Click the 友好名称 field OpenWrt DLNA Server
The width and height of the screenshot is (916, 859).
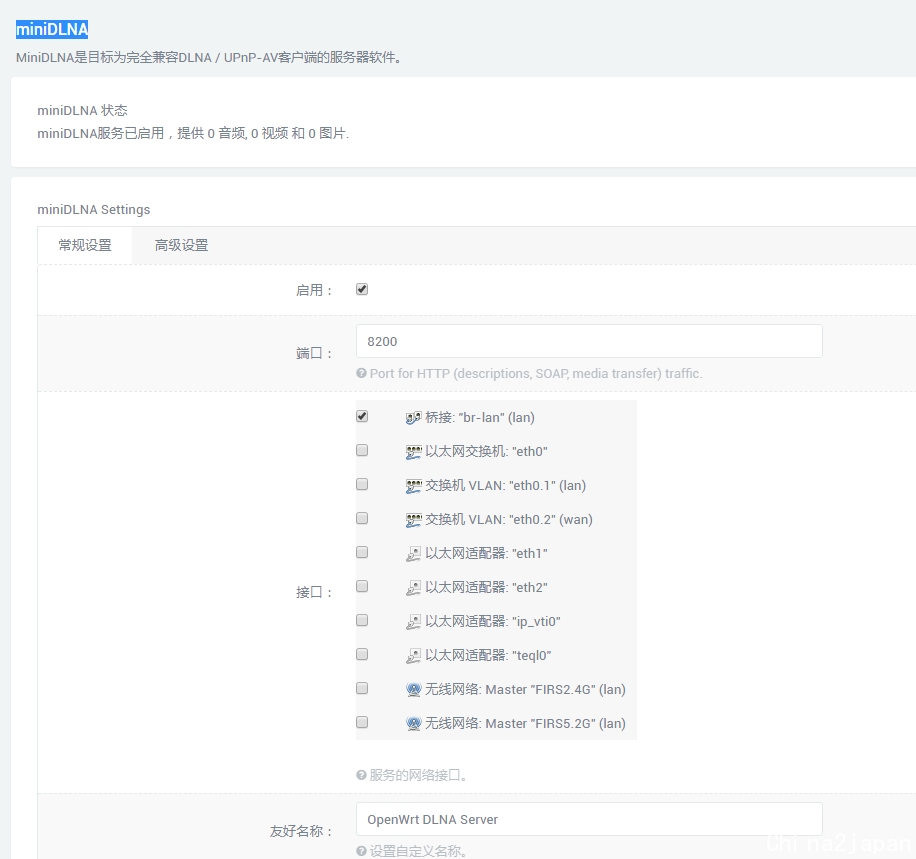tap(589, 819)
